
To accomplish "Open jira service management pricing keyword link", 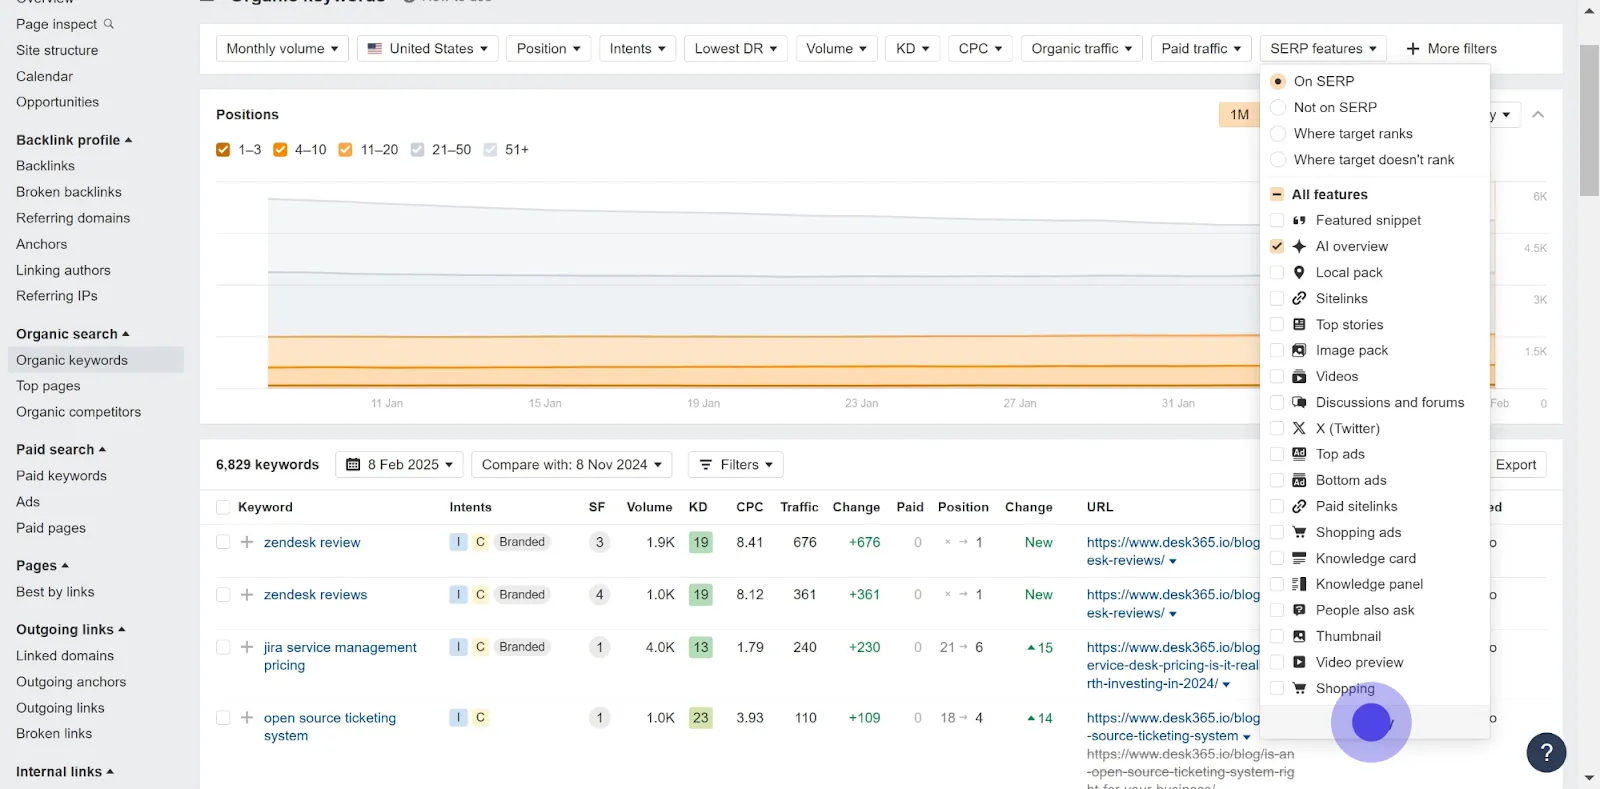I will coord(340,656).
